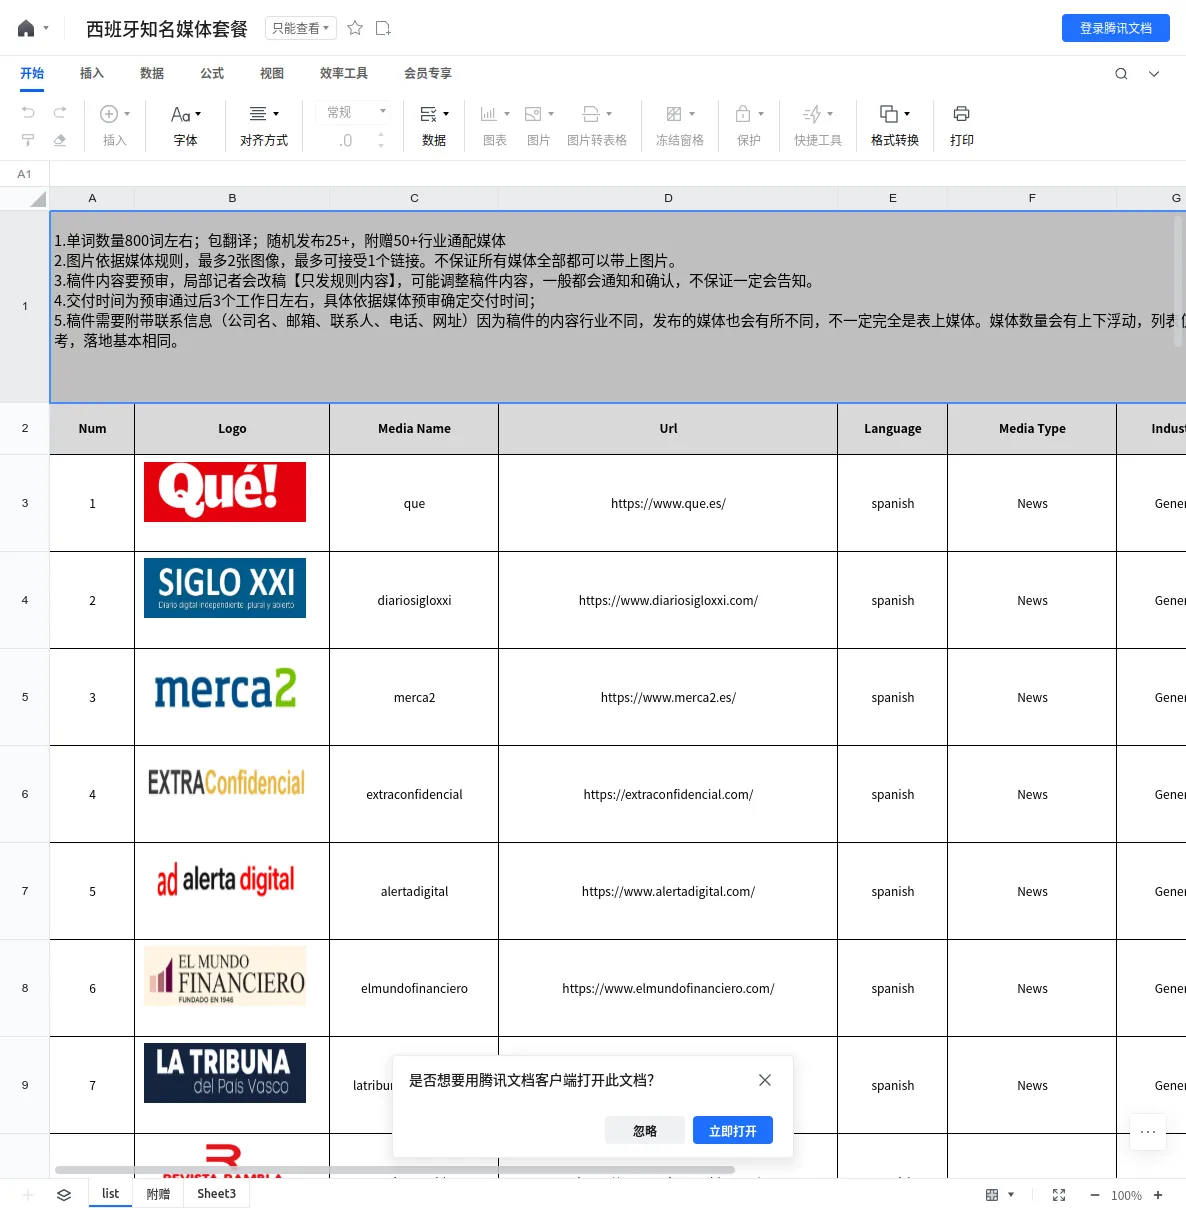Click the decimal places .0 control
The height and width of the screenshot is (1210, 1186).
[x=346, y=140]
